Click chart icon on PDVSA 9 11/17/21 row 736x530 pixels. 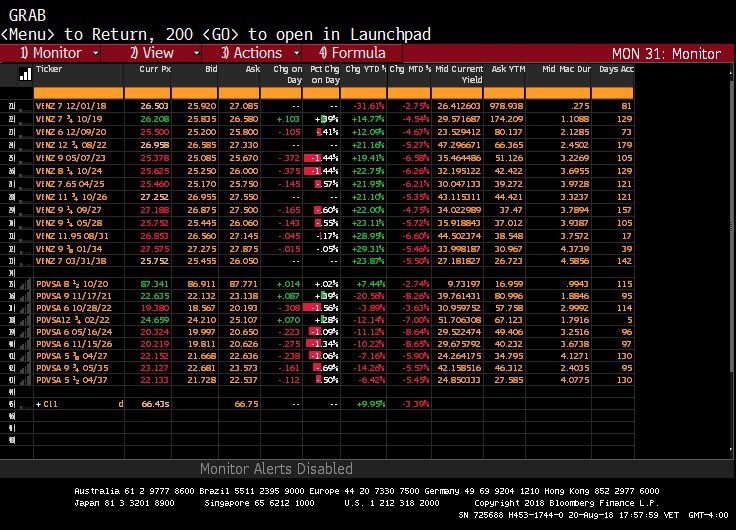[x=25, y=296]
